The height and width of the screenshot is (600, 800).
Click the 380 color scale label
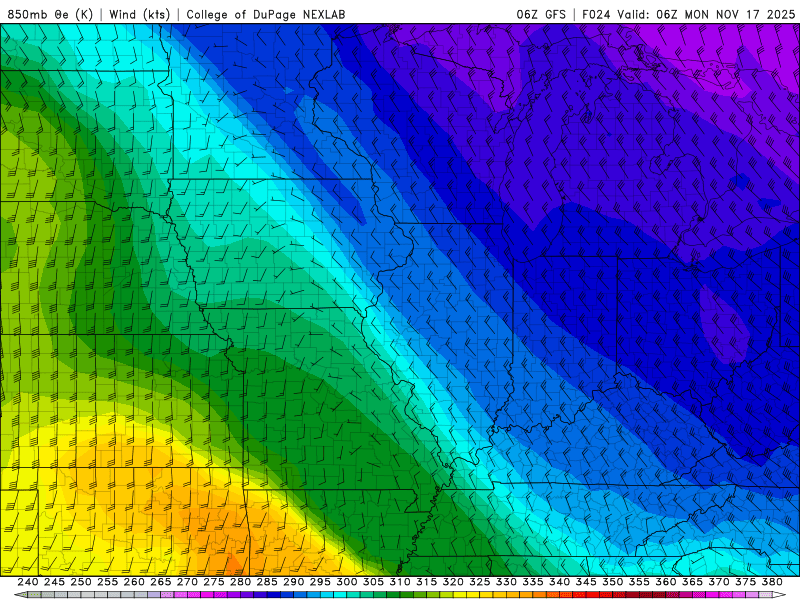point(772,582)
